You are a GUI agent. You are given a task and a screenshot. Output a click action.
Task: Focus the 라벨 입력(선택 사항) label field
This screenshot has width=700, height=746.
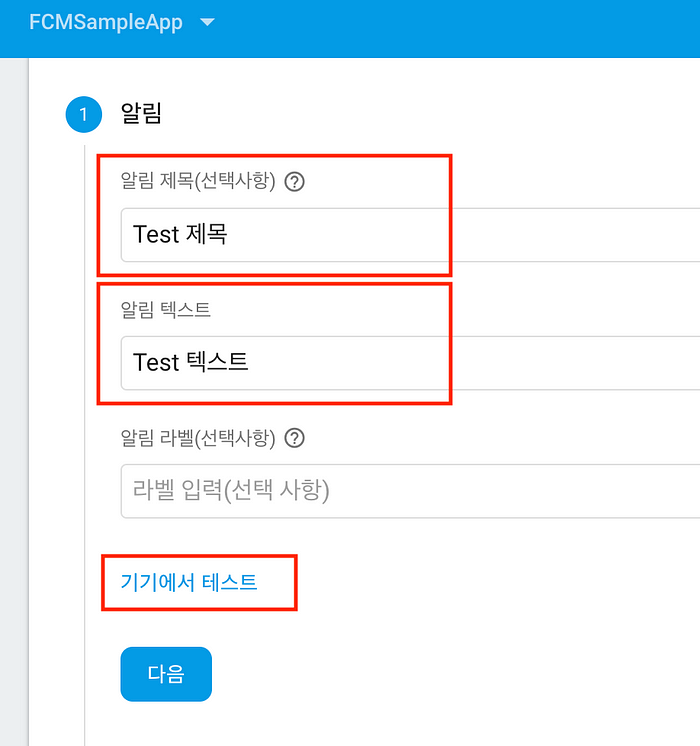[410, 491]
